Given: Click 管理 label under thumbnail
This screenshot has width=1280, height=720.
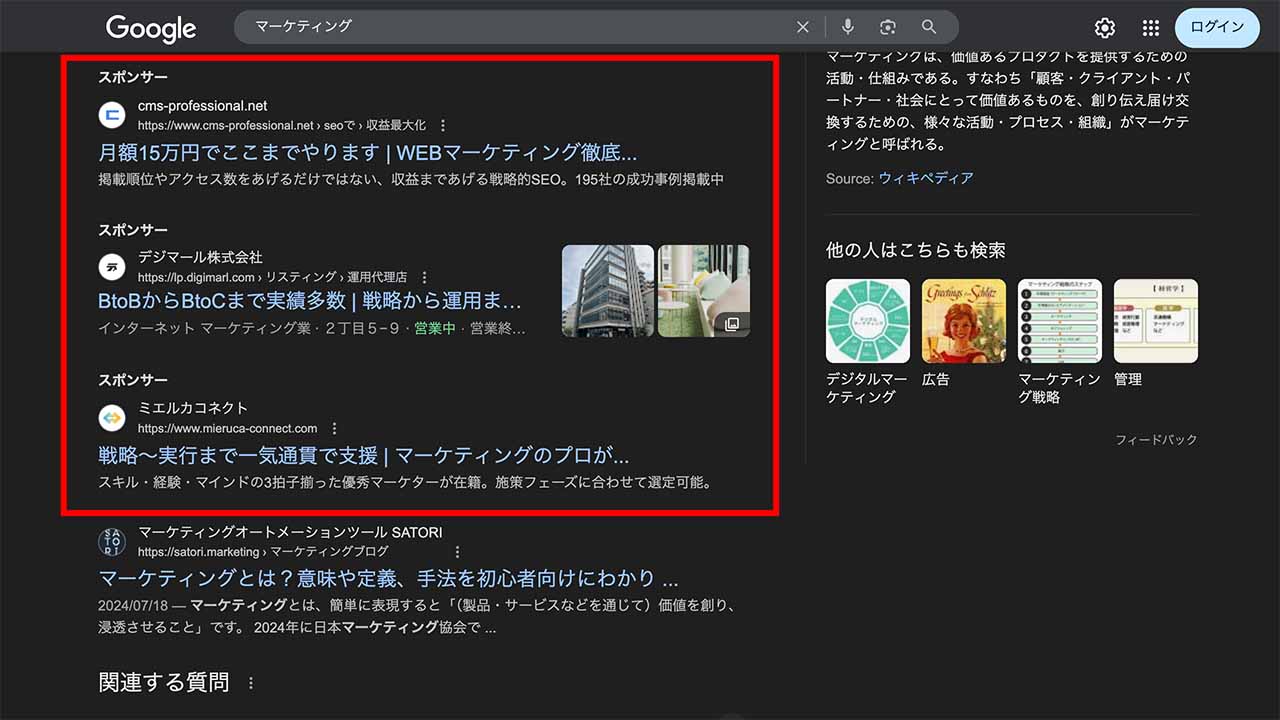Looking at the screenshot, I should (x=1128, y=379).
